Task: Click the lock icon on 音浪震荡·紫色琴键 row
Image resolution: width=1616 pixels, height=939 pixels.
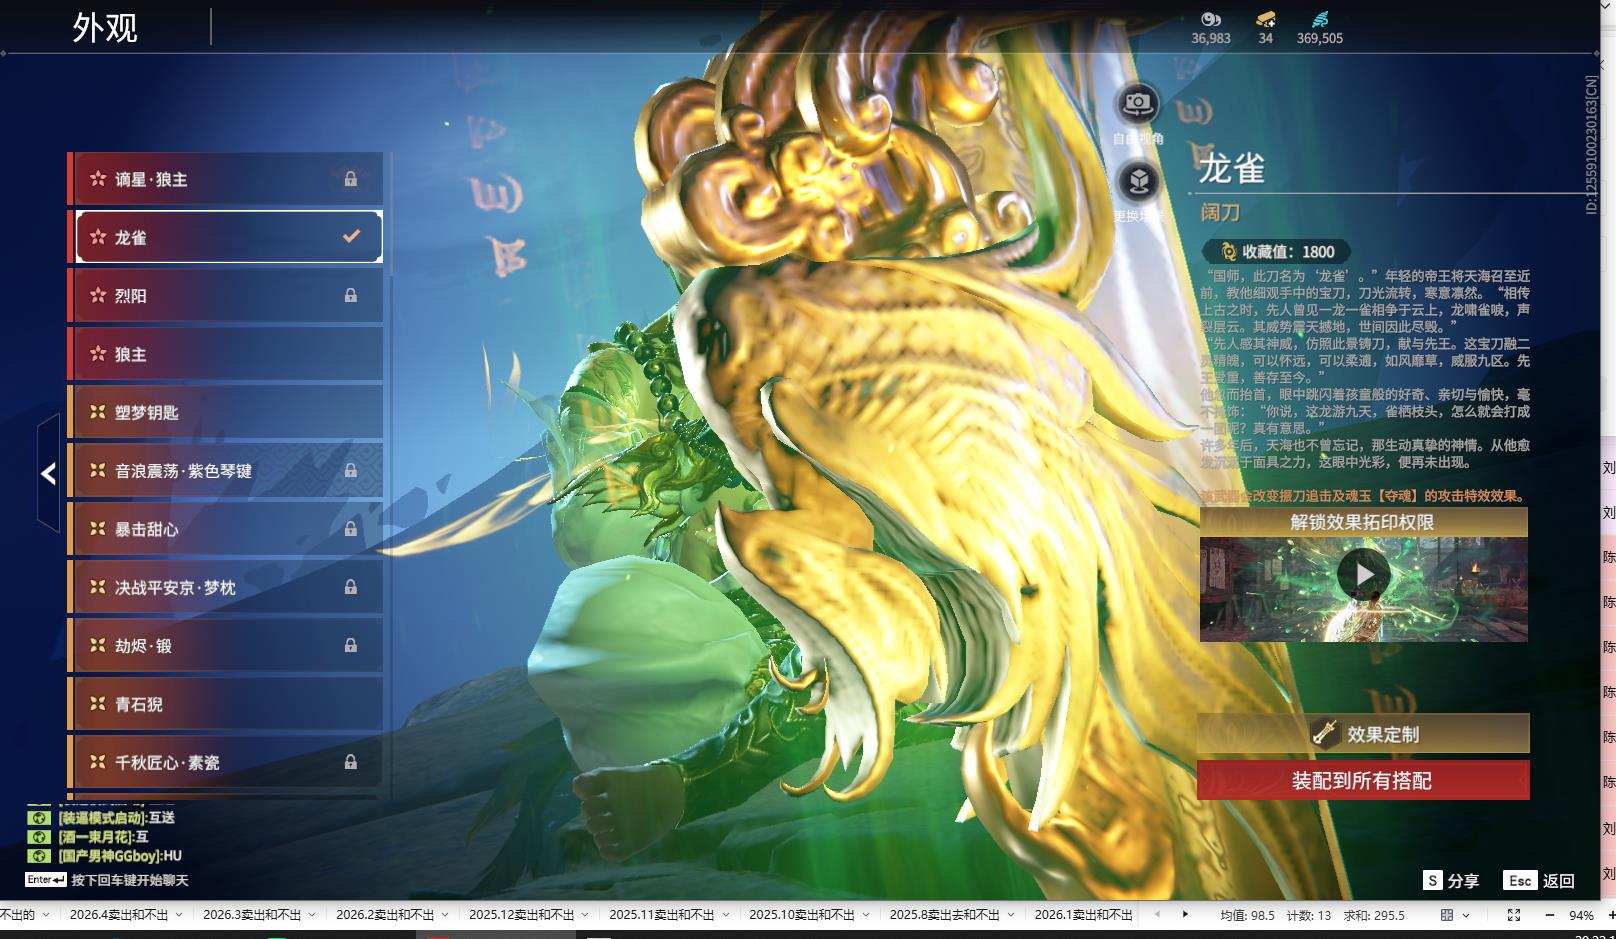Action: pos(351,470)
